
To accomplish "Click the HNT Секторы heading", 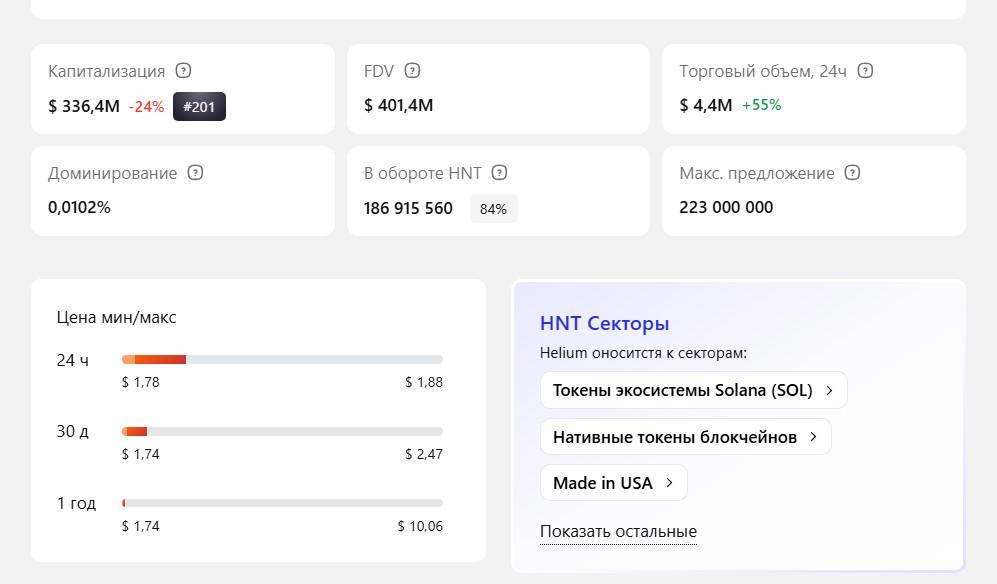I will [604, 323].
